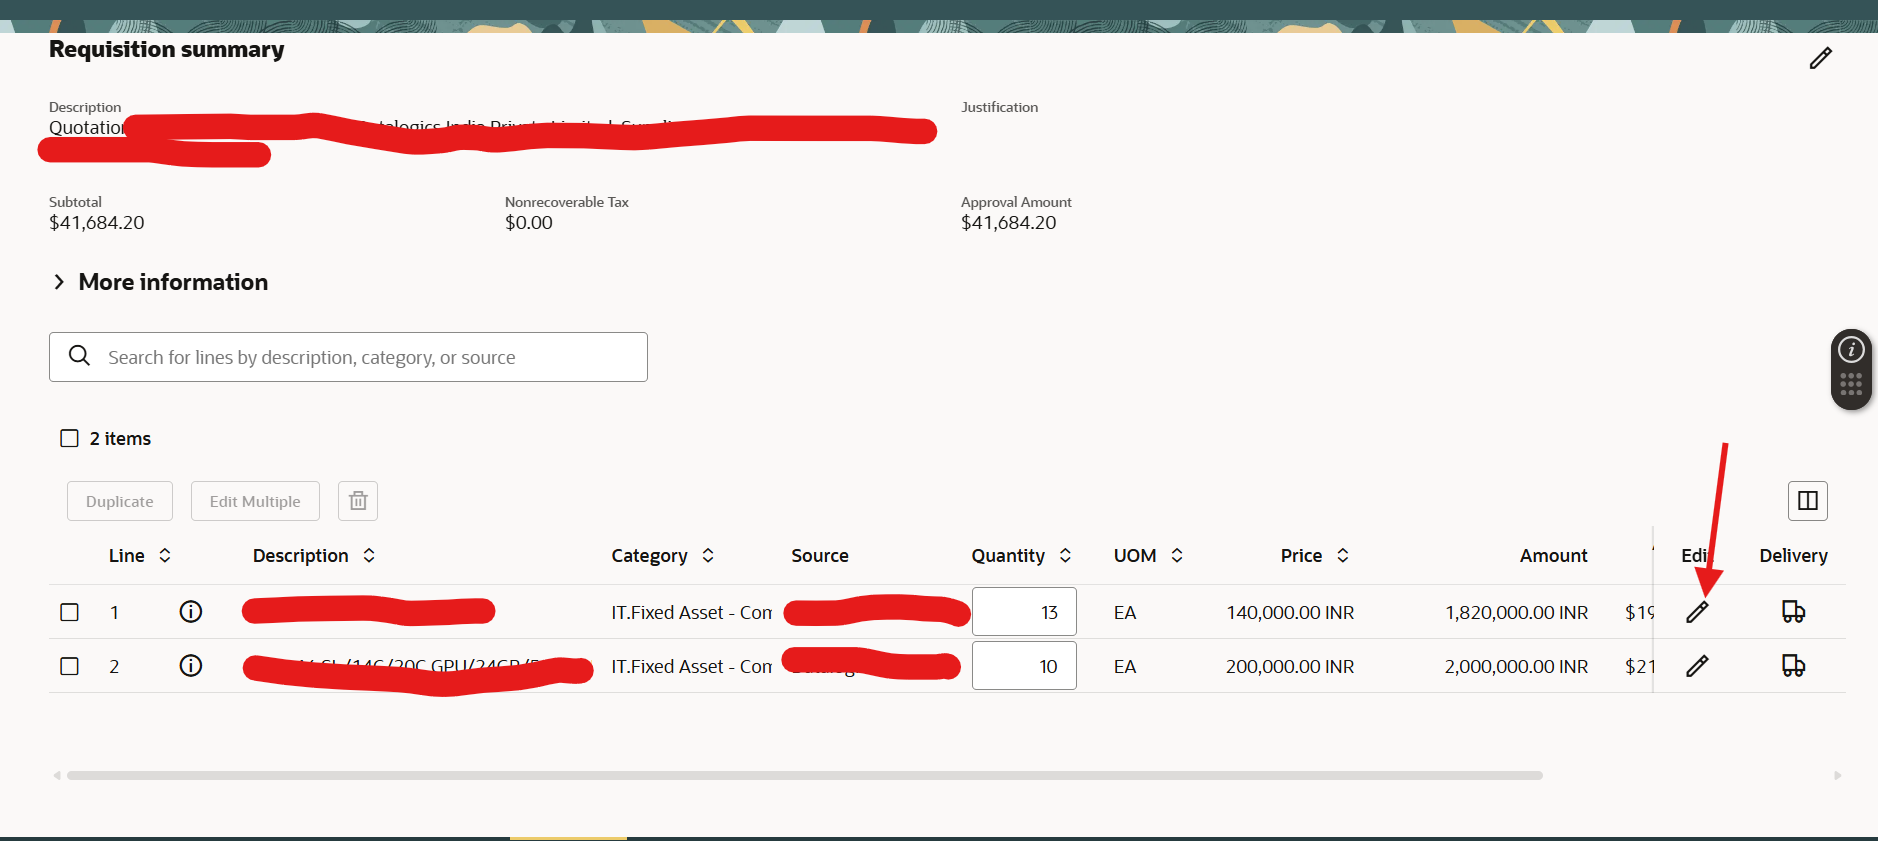Click the 2,000,000.00 INR amount cell
This screenshot has width=1878, height=841.
click(x=1516, y=667)
